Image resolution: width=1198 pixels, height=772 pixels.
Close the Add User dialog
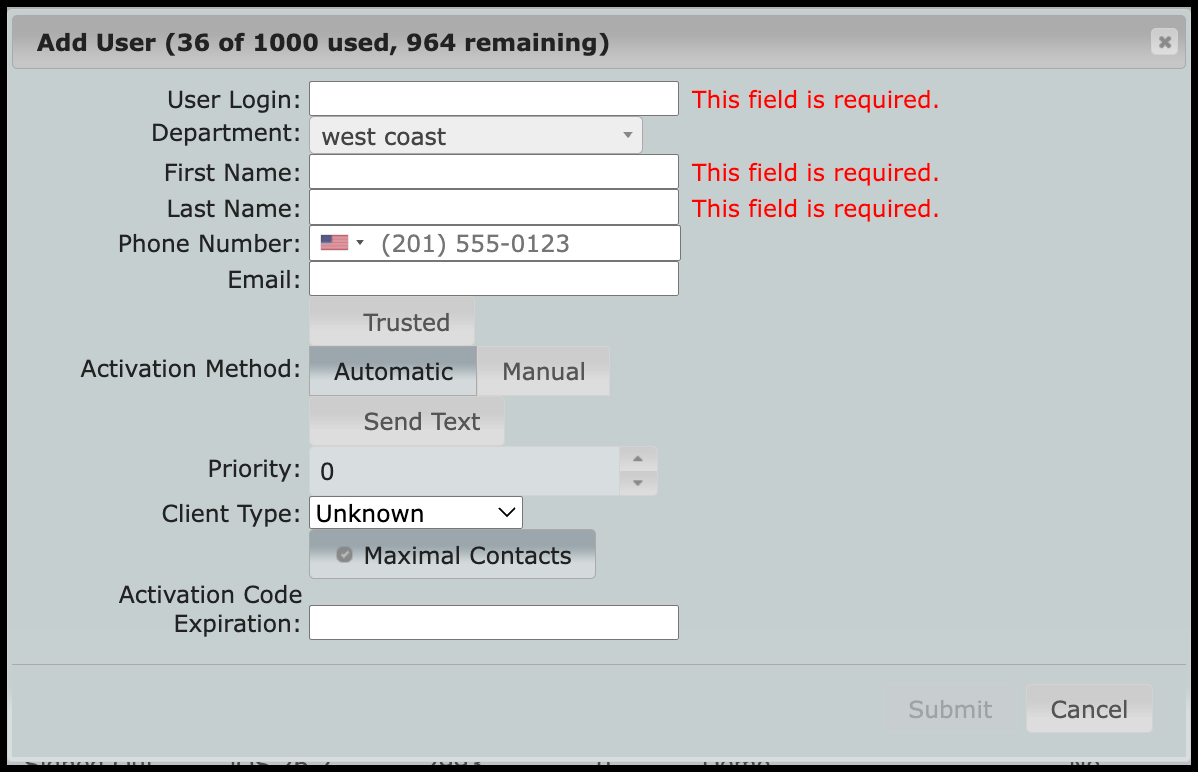1164,42
